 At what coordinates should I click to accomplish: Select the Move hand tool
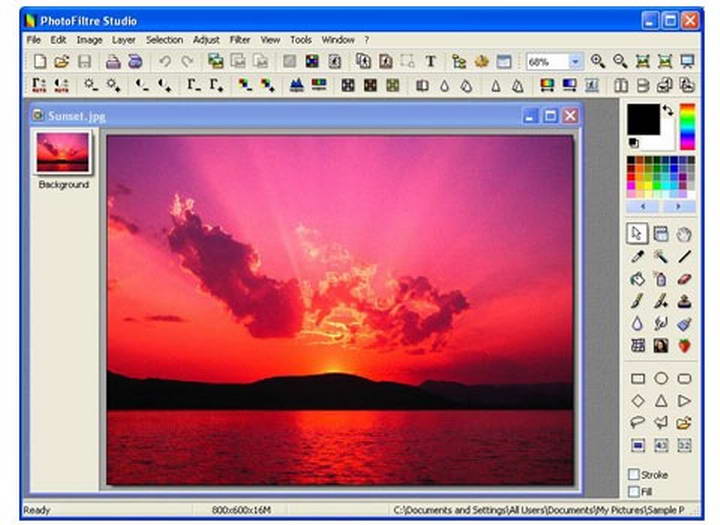[x=684, y=234]
